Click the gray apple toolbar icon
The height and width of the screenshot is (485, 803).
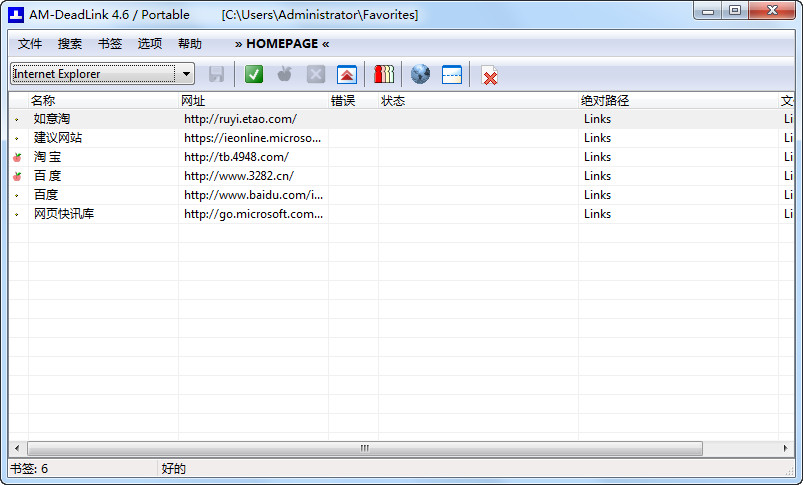[285, 74]
